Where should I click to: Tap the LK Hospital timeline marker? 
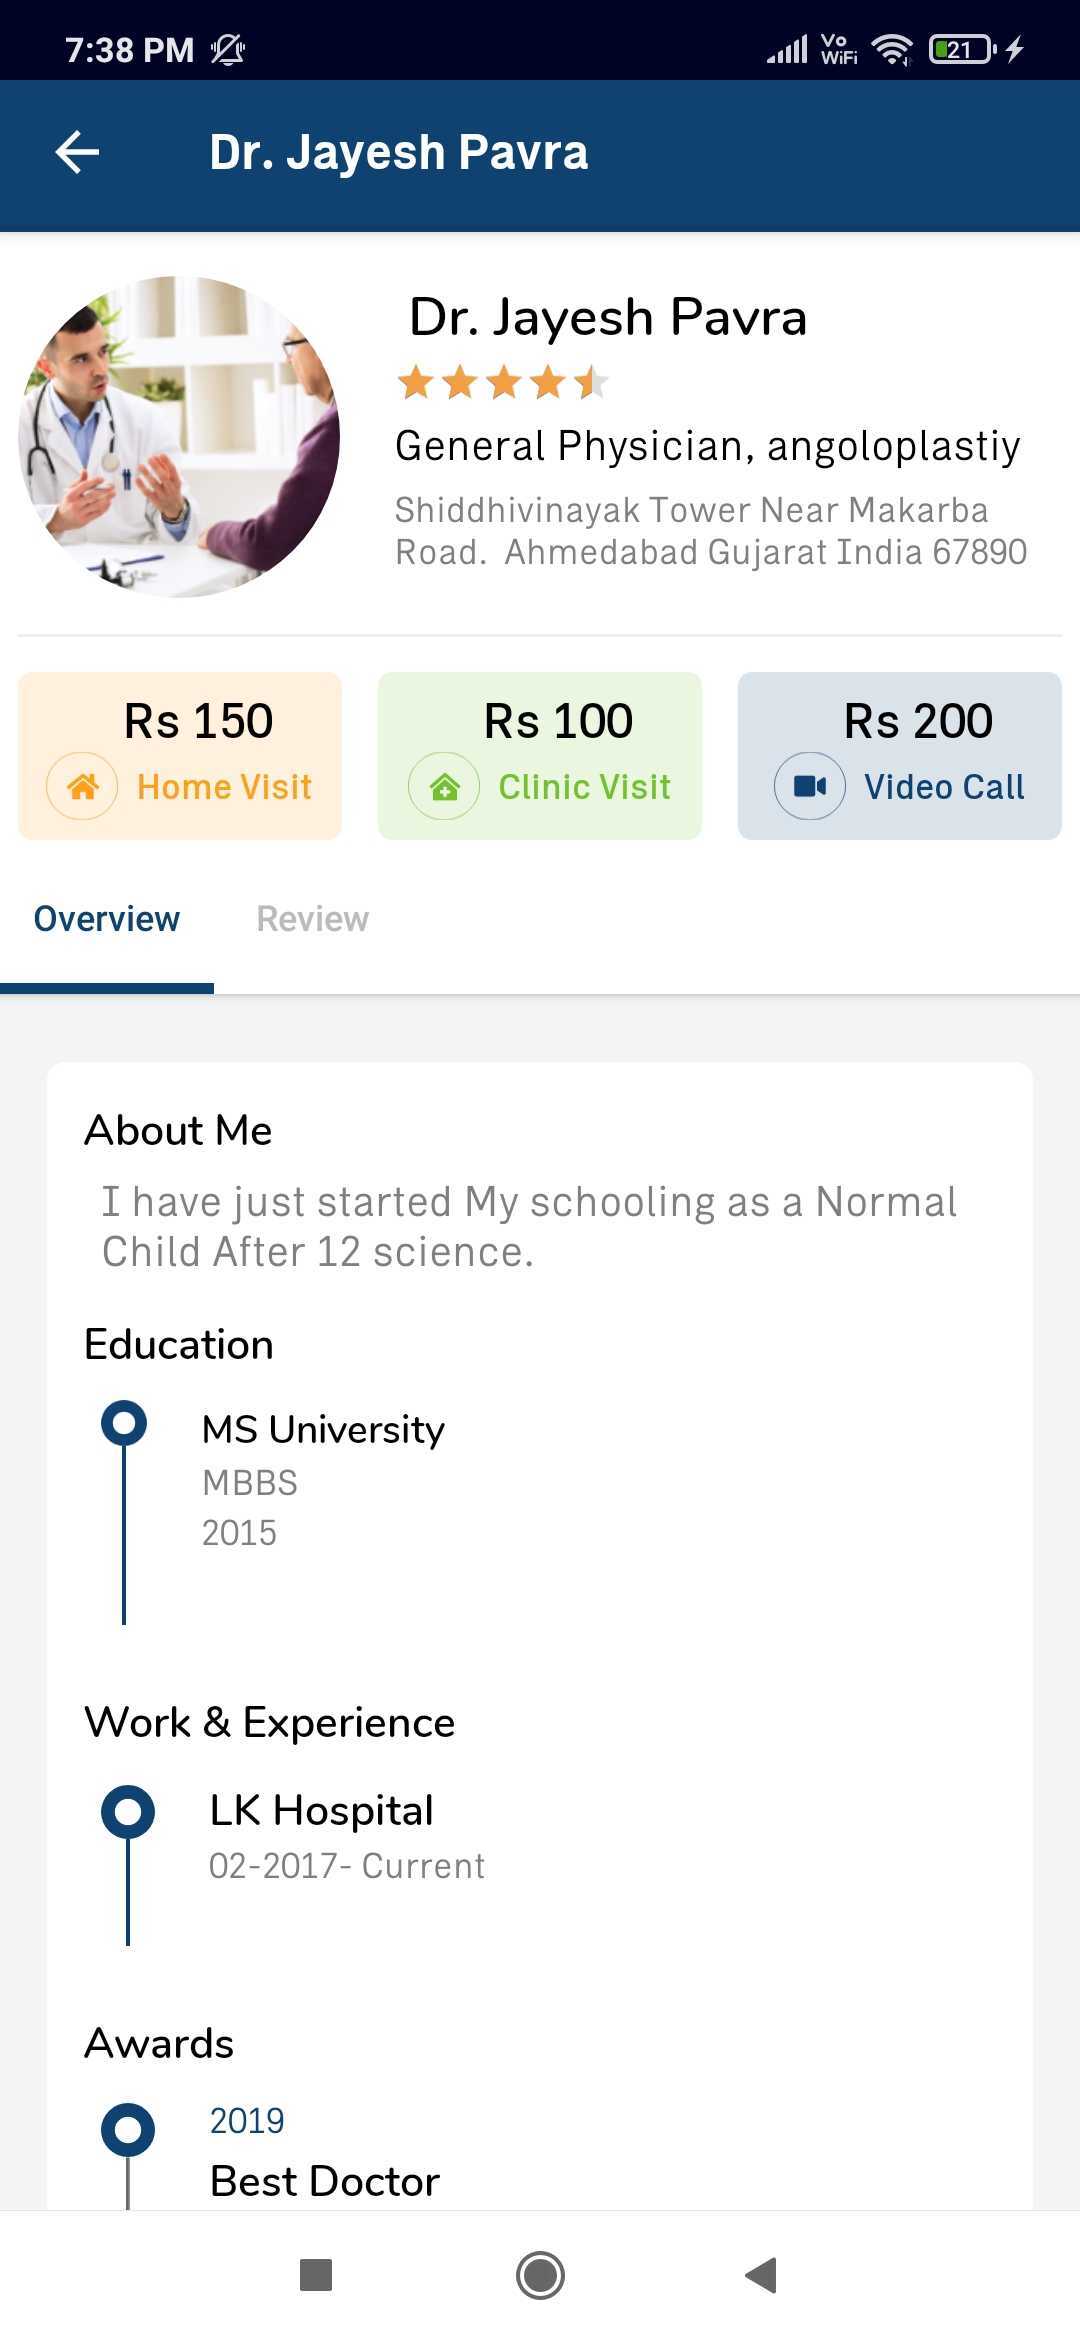[128, 1812]
